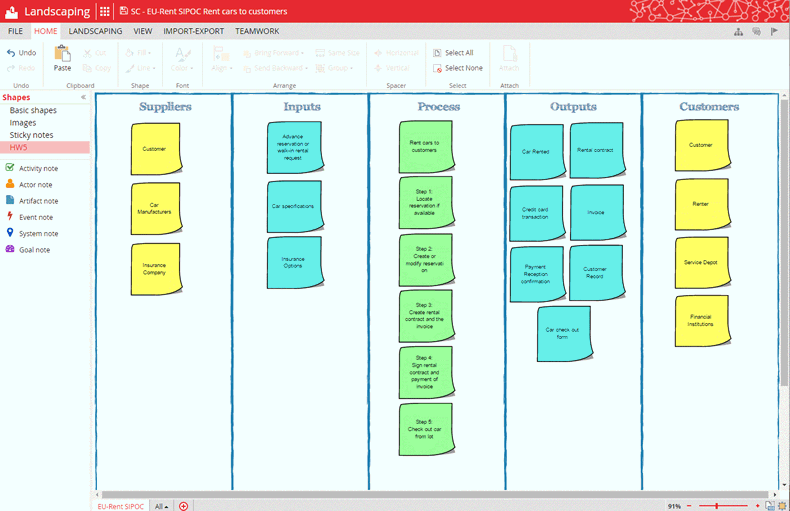
Task: Collapse the Shapes side panel
Action: click(x=83, y=97)
